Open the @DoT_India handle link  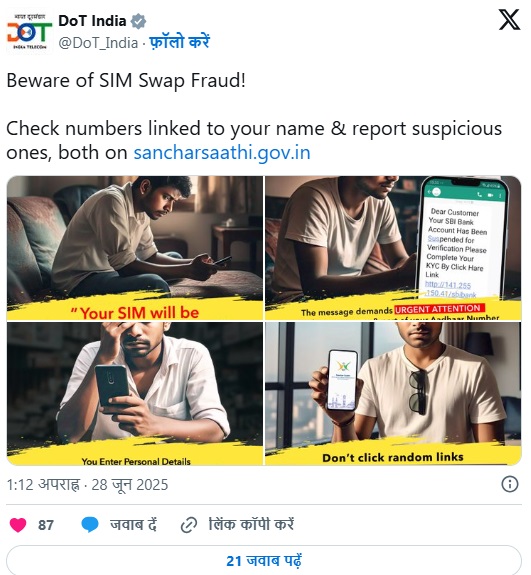(x=98, y=43)
